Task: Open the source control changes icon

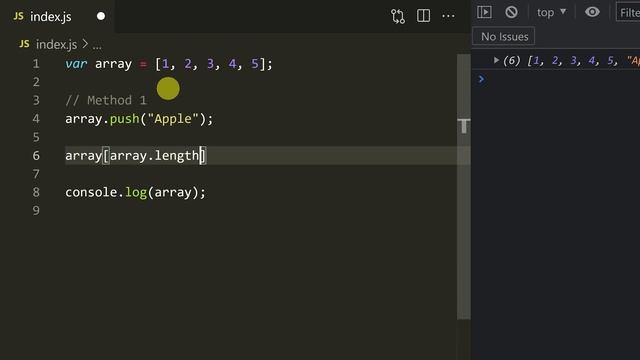Action: point(398,16)
